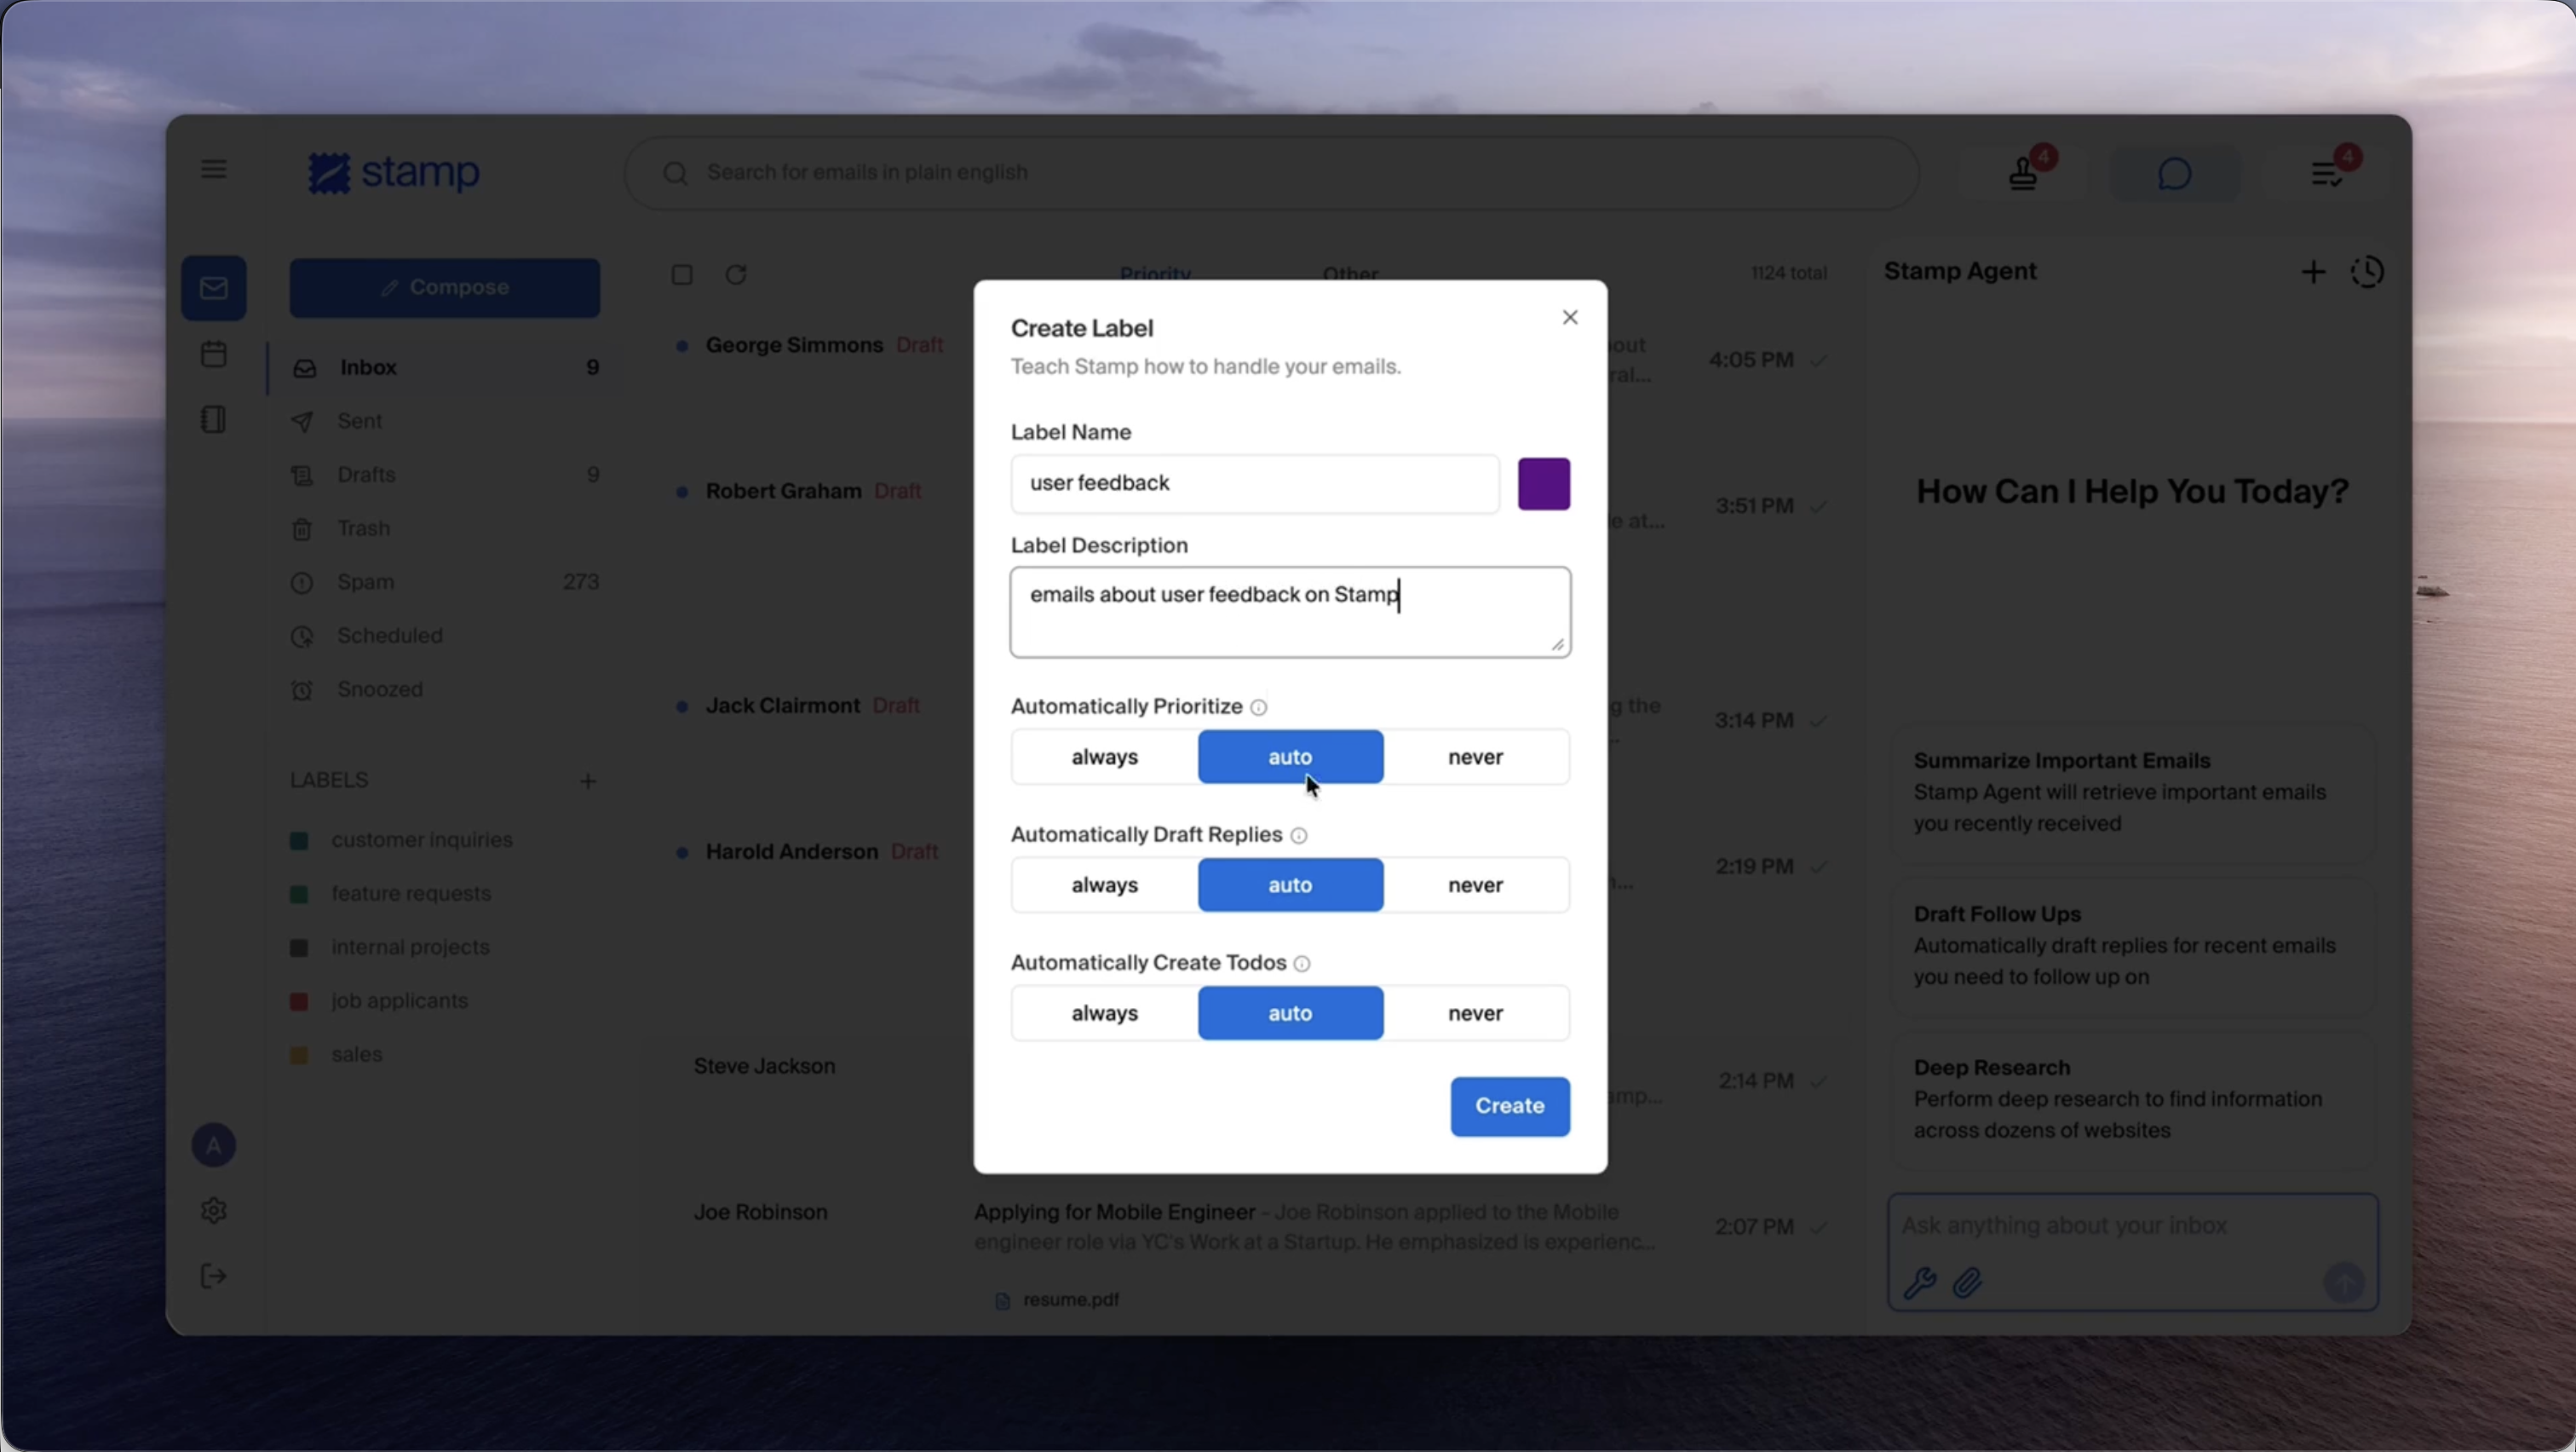Open the notebook icon below the calendar
This screenshot has height=1452, width=2576.
212,419
